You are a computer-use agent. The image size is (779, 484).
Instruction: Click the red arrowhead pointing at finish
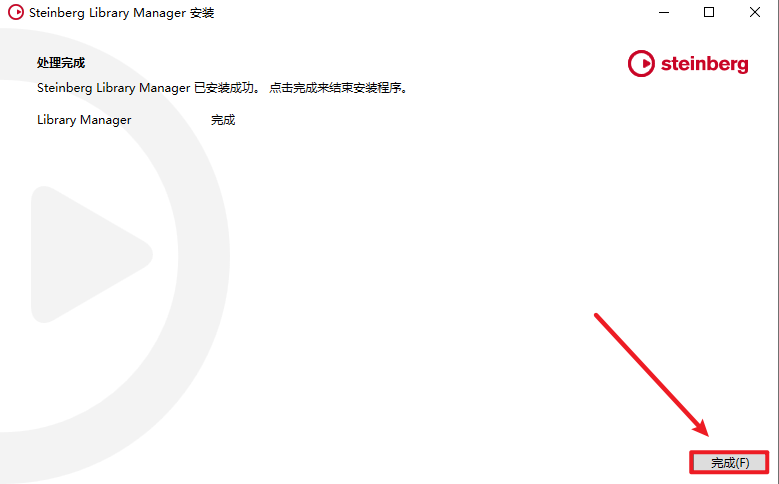click(x=699, y=426)
